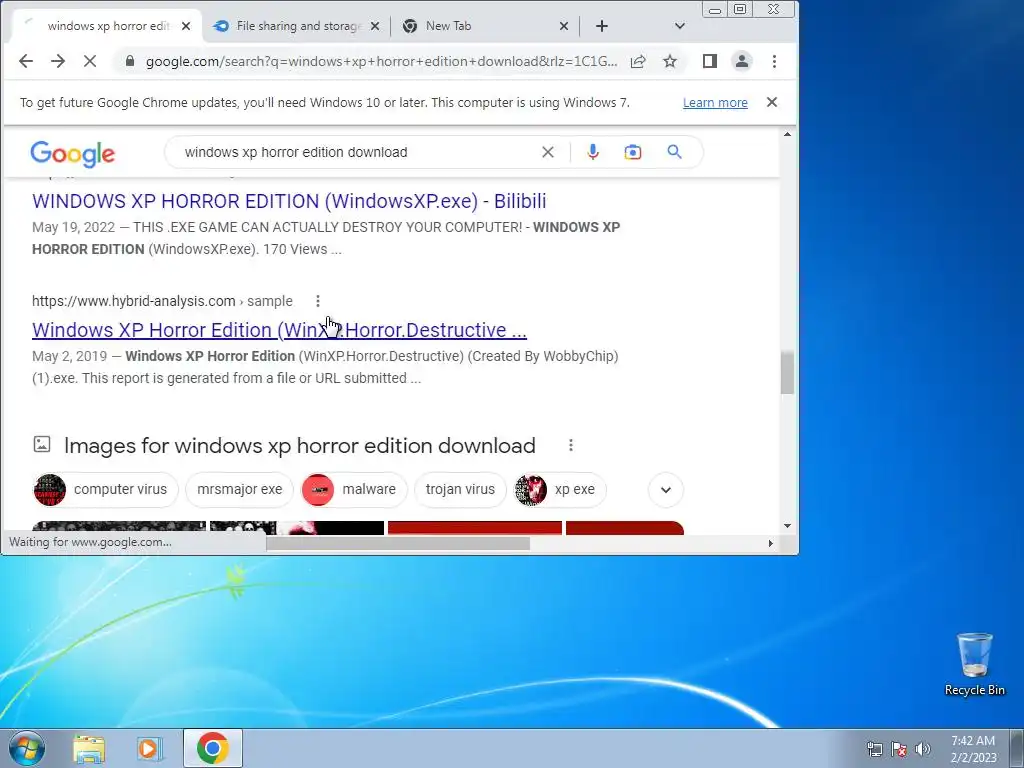
Task: Go forward with the forward arrow
Action: (x=58, y=61)
